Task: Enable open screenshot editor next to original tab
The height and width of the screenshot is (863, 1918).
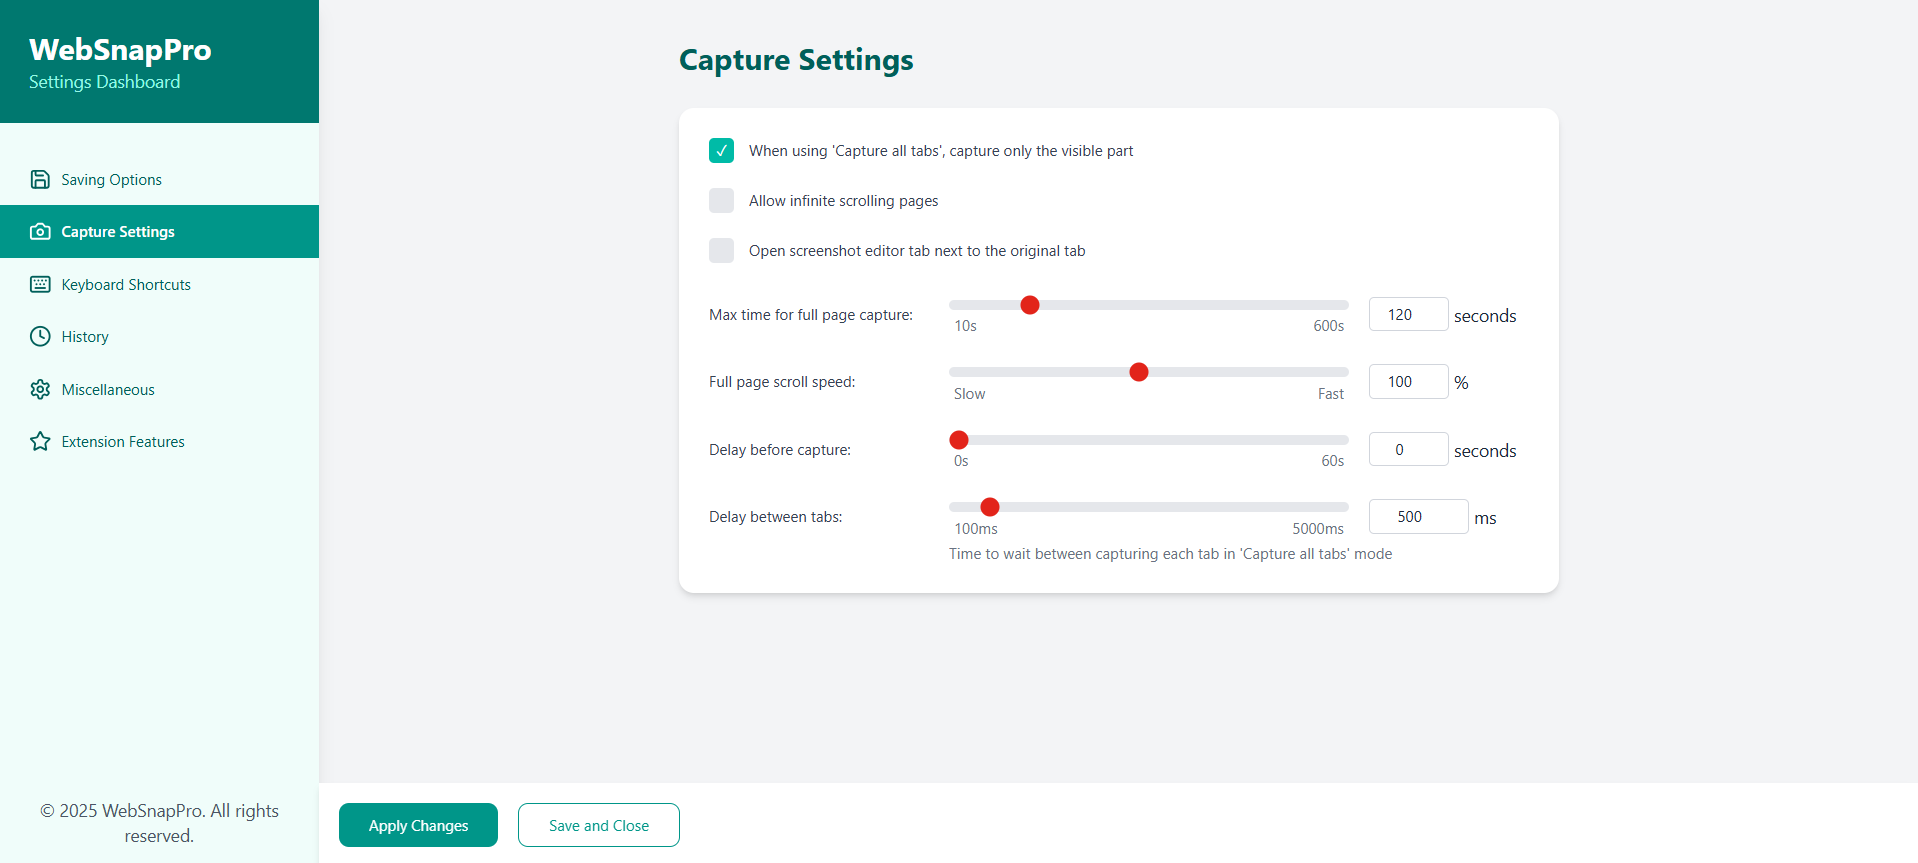Action: click(721, 251)
